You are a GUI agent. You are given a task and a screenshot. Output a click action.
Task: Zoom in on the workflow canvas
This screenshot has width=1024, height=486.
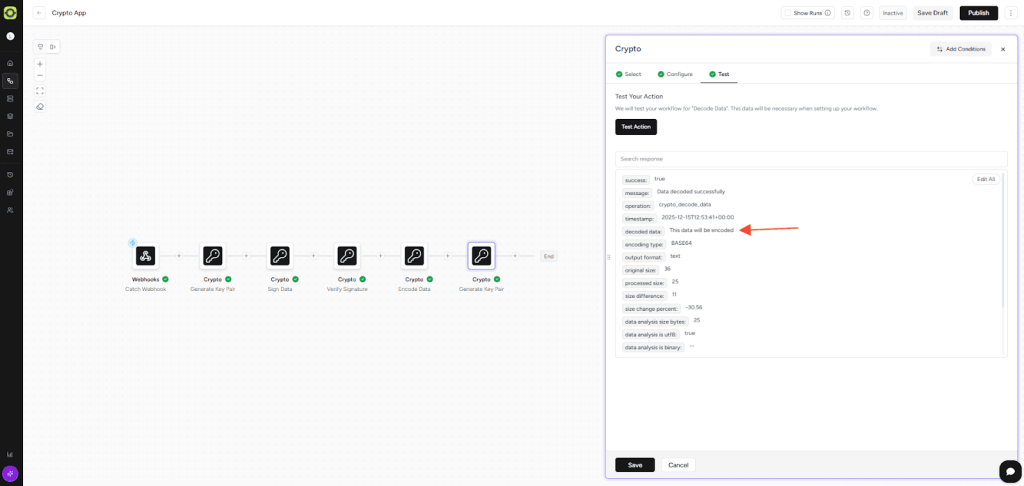[x=40, y=64]
